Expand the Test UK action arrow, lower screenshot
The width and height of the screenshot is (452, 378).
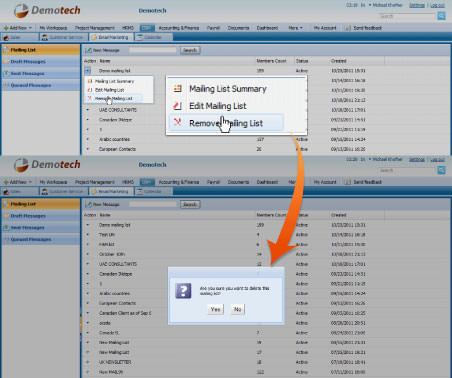pos(88,235)
